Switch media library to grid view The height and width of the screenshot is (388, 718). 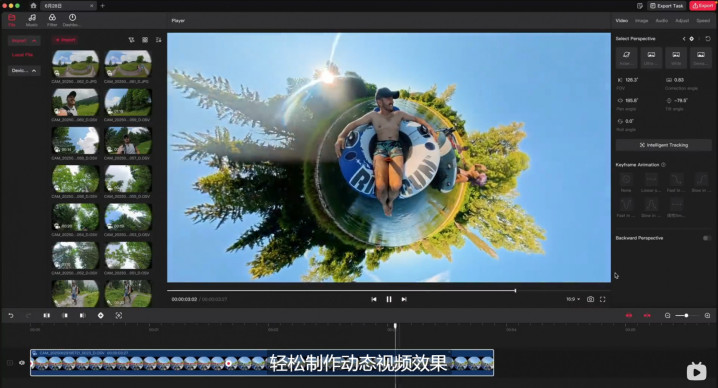click(145, 40)
